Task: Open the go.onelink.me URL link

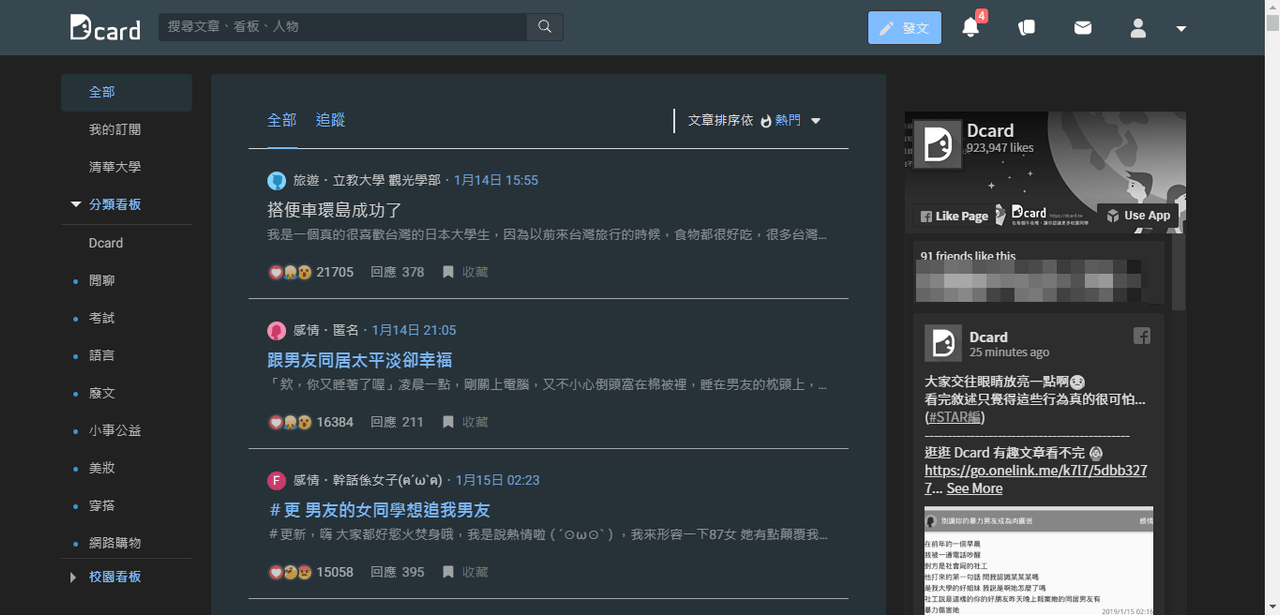Action: tap(1036, 479)
